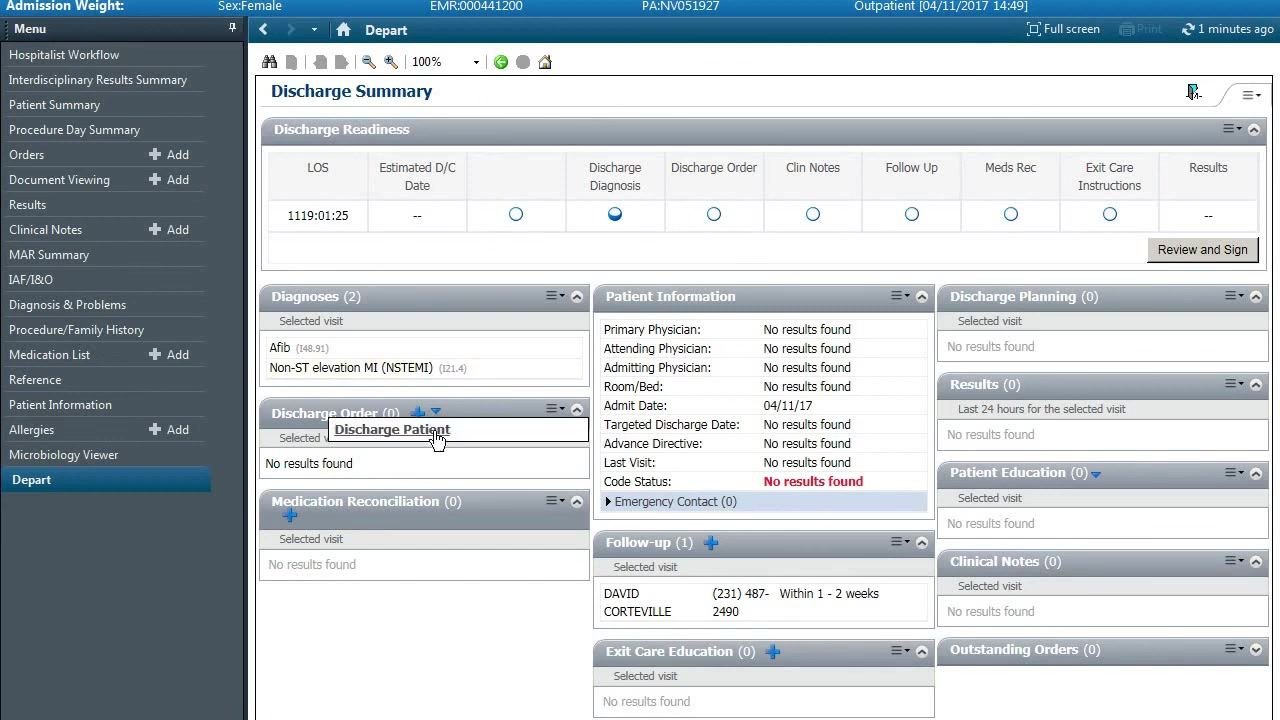Open Diagnosis & Problems menu item

68,305
